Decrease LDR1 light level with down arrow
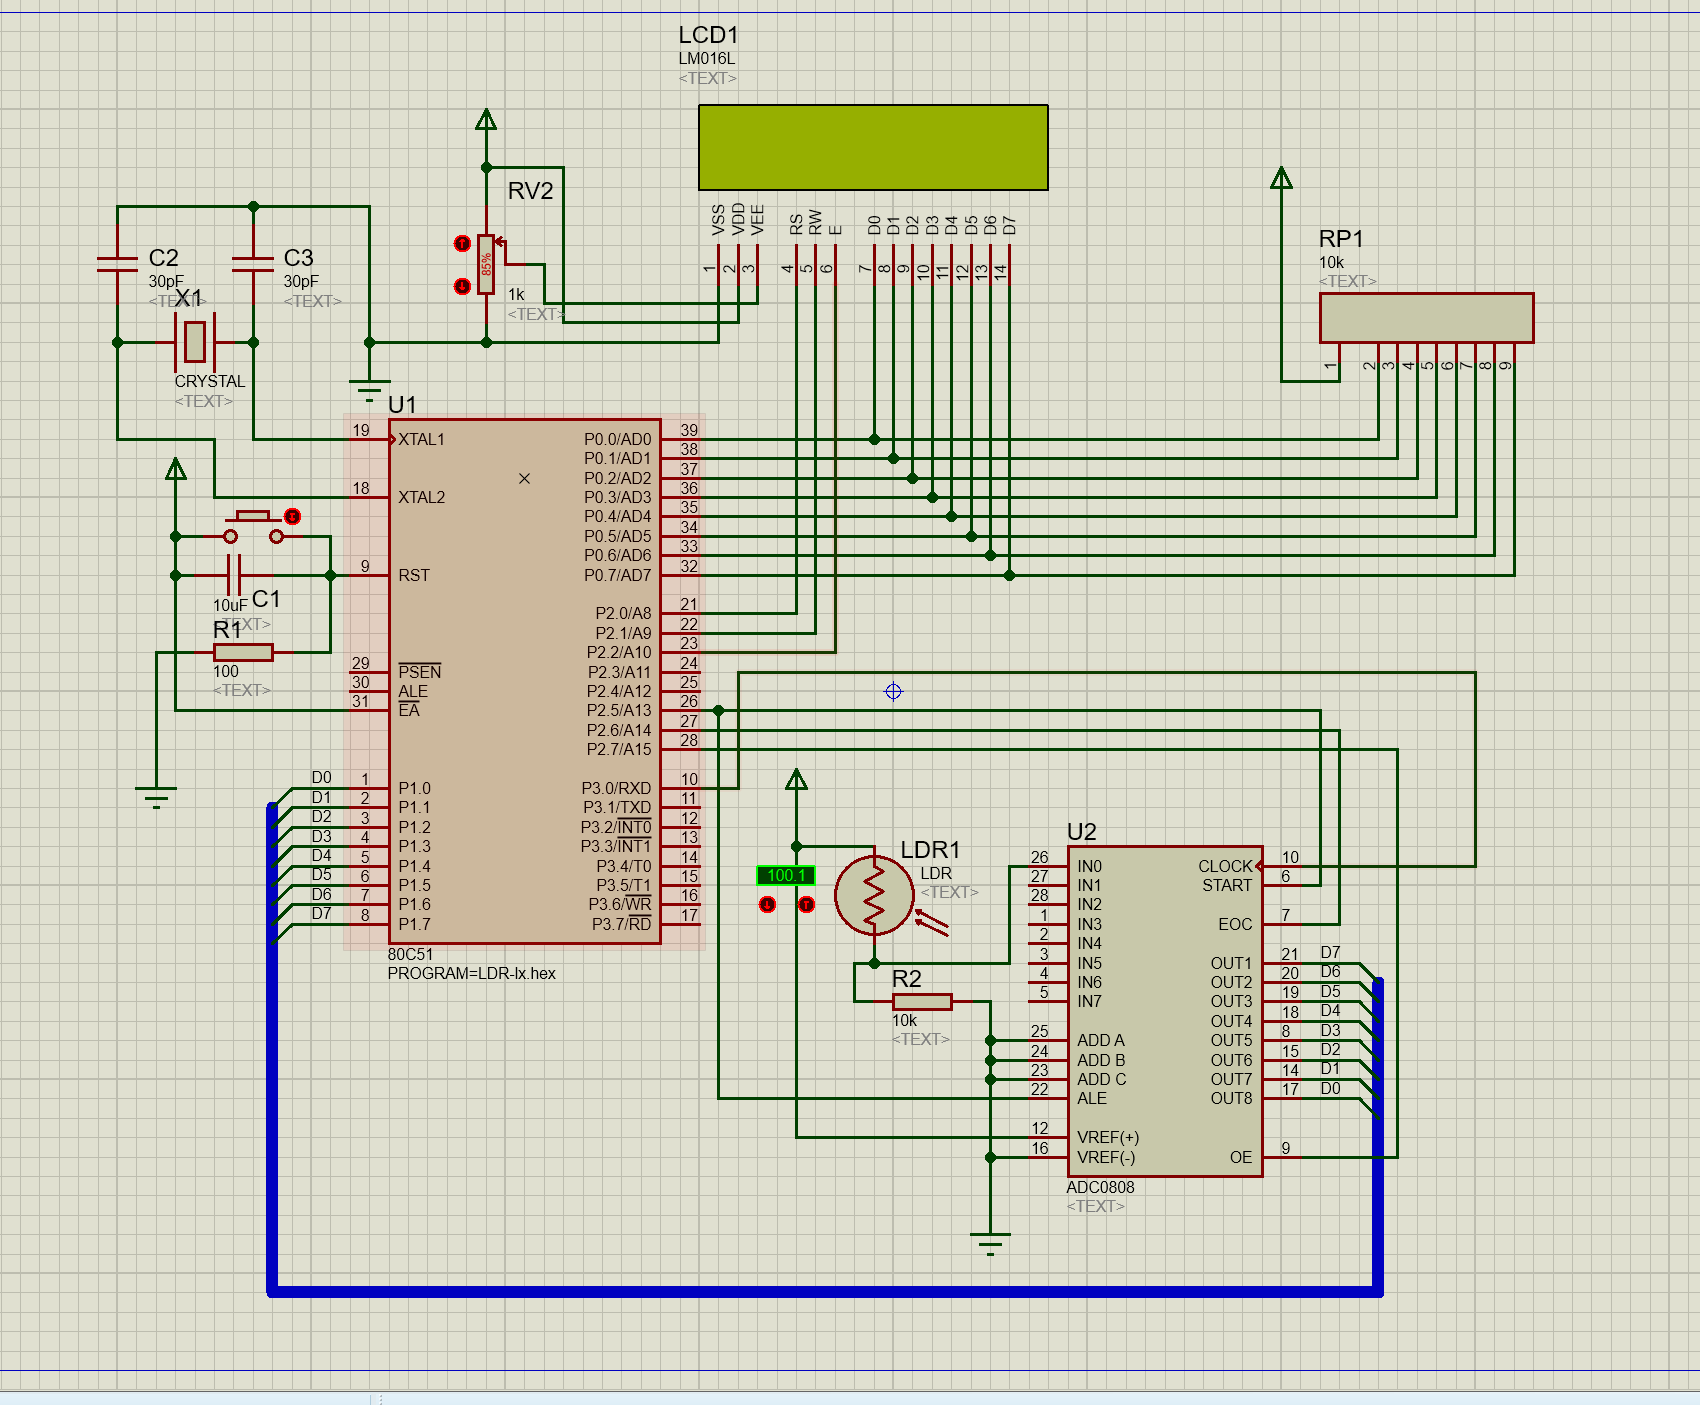The image size is (1700, 1405). coord(767,905)
